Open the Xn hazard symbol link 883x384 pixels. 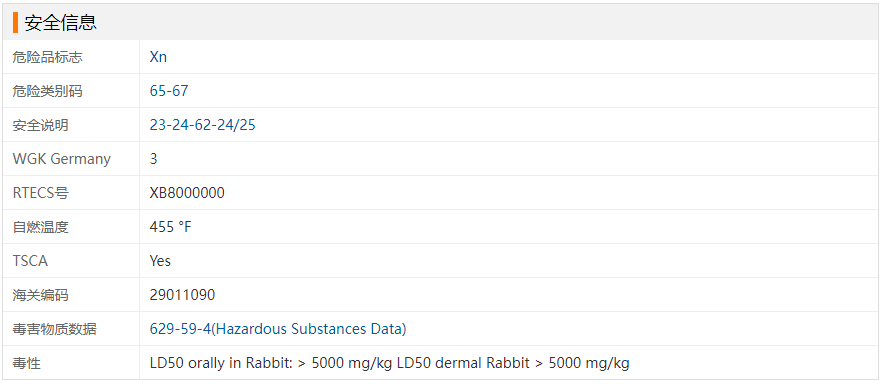pyautogui.click(x=158, y=57)
